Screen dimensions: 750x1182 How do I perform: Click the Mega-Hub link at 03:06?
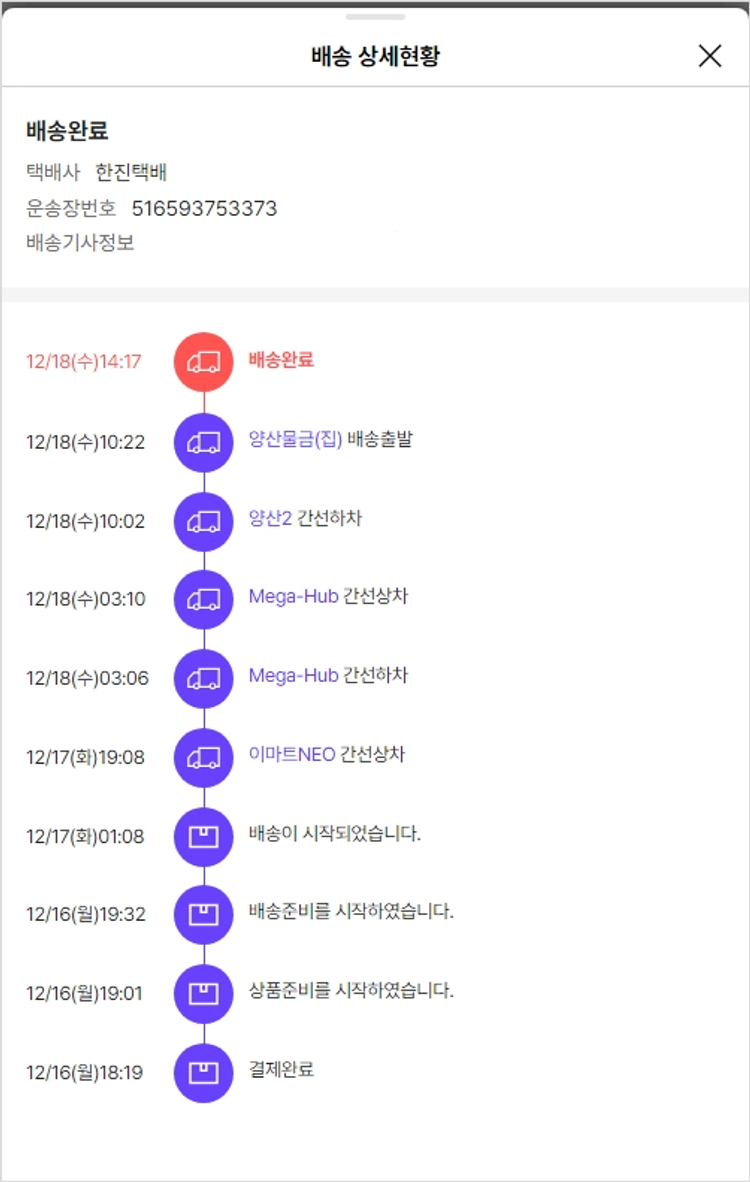(293, 676)
